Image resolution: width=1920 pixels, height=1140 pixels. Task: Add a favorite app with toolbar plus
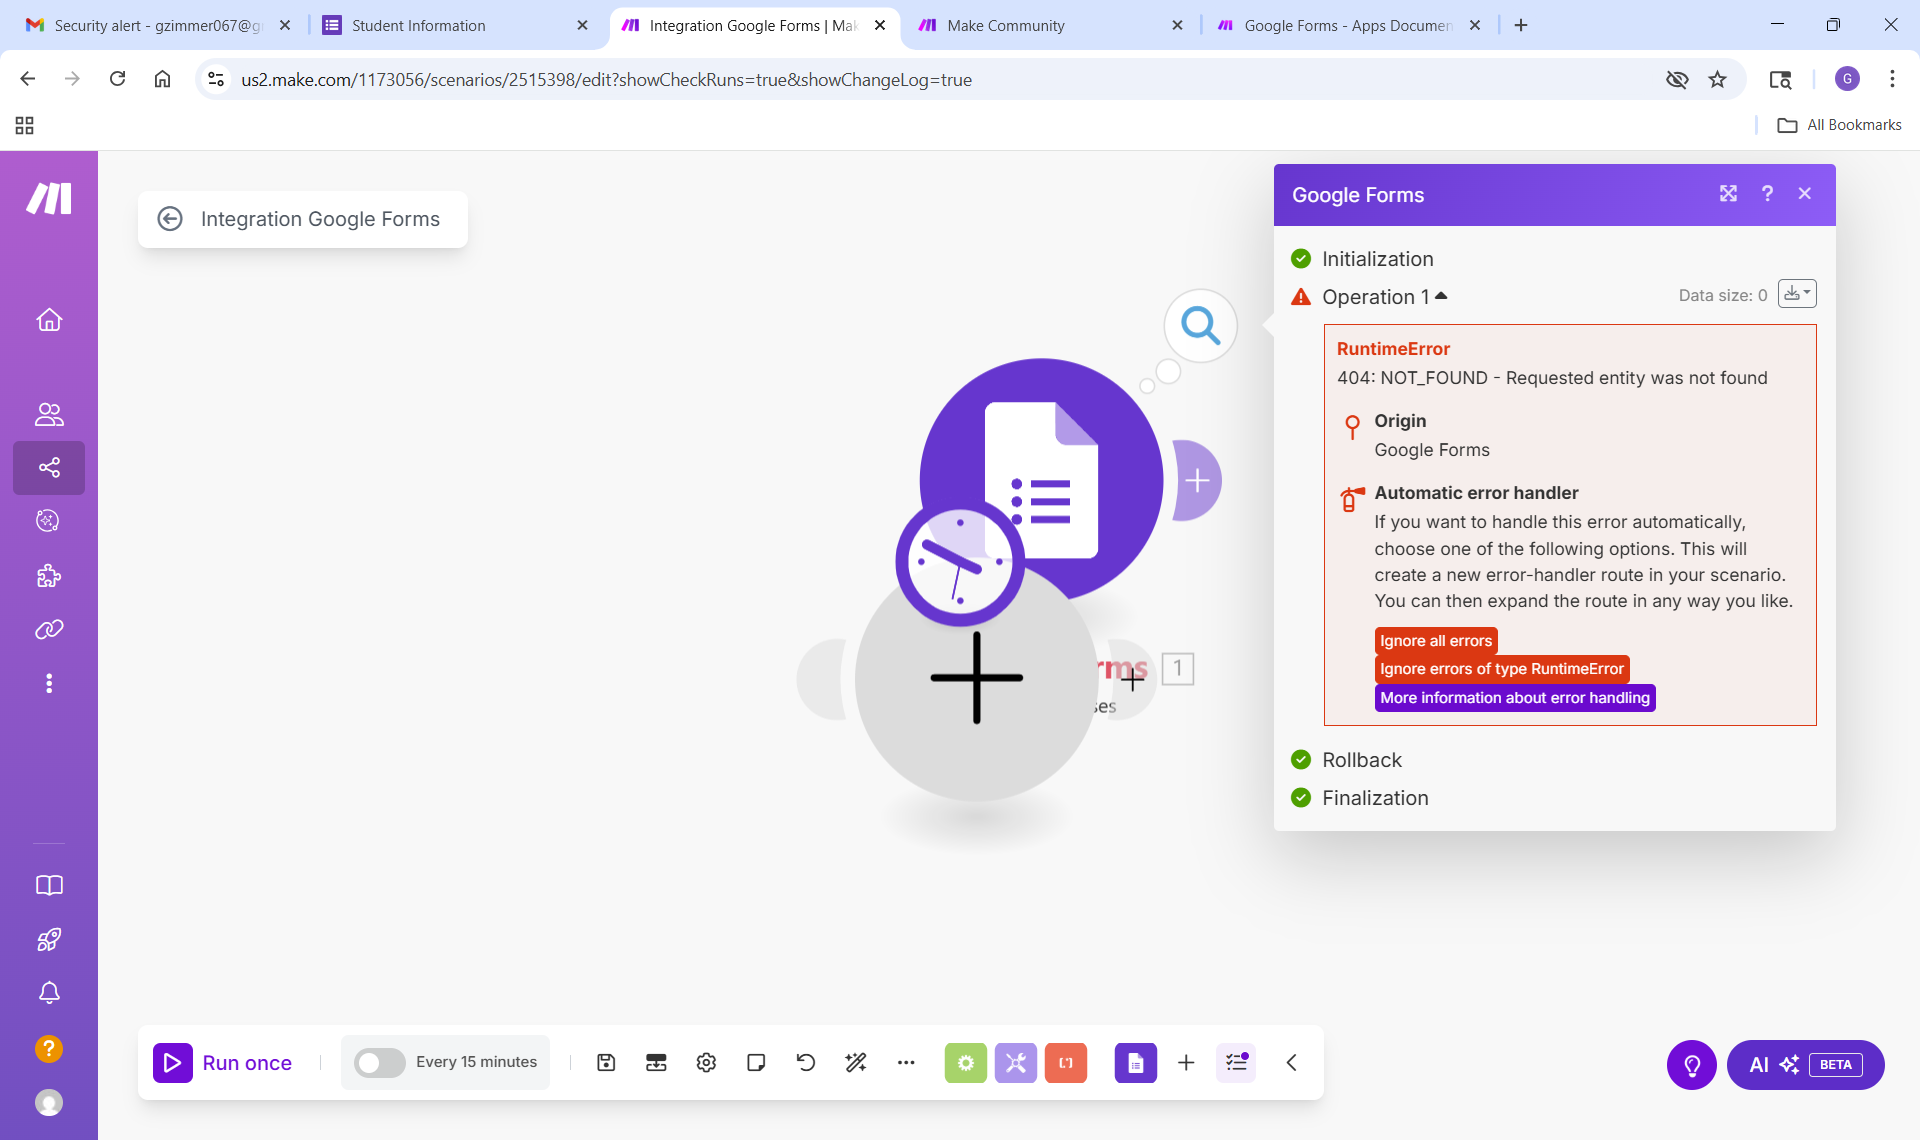(1186, 1063)
